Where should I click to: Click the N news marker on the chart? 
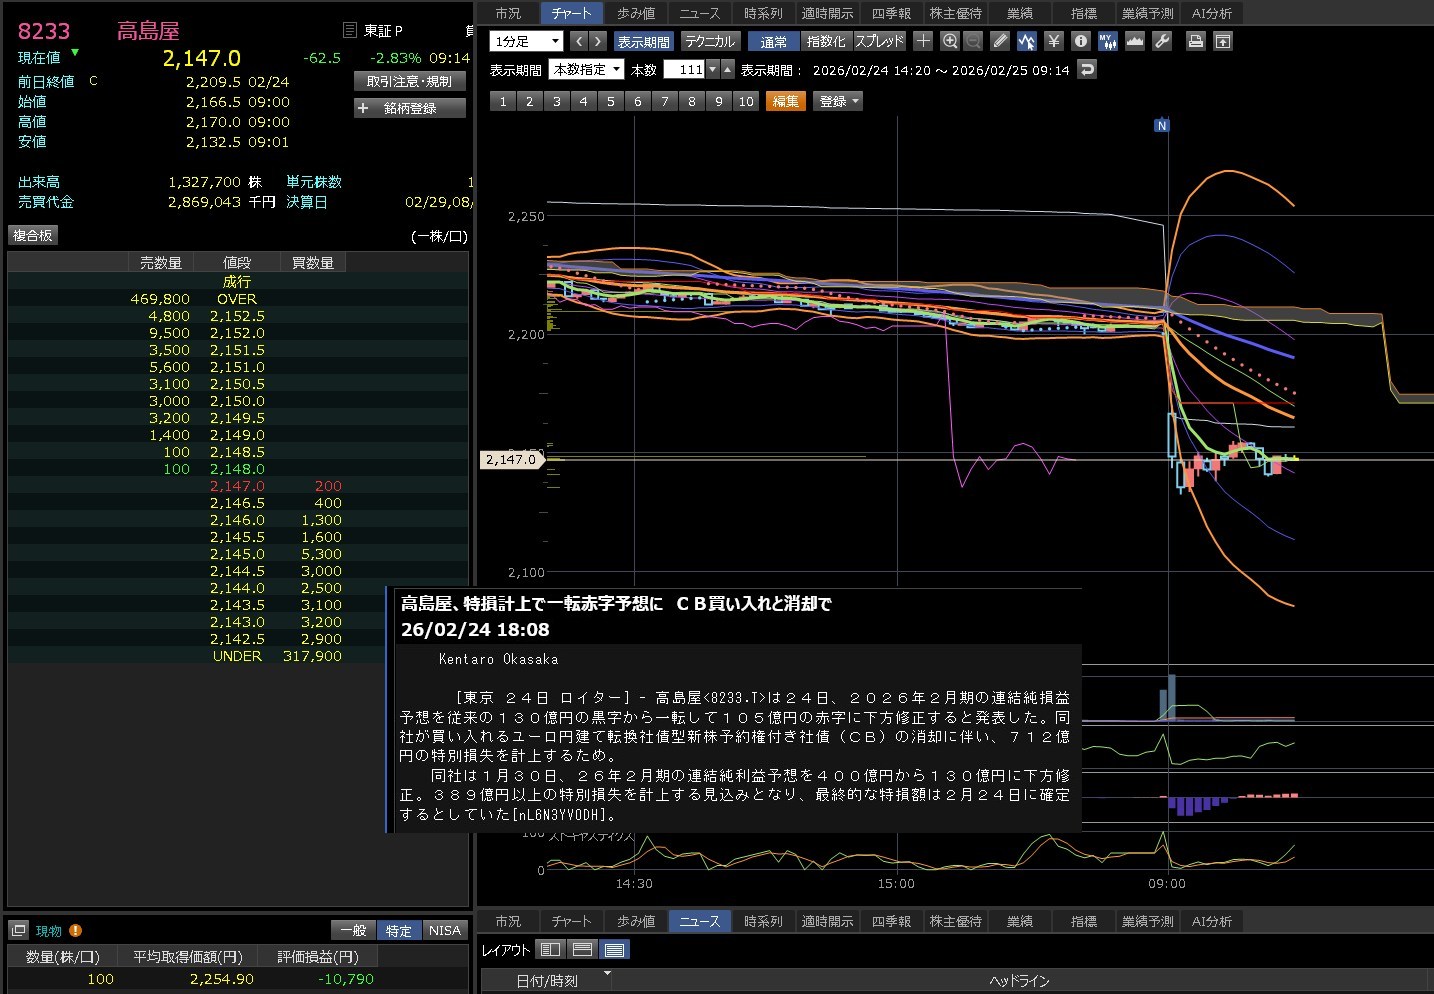(x=1161, y=125)
